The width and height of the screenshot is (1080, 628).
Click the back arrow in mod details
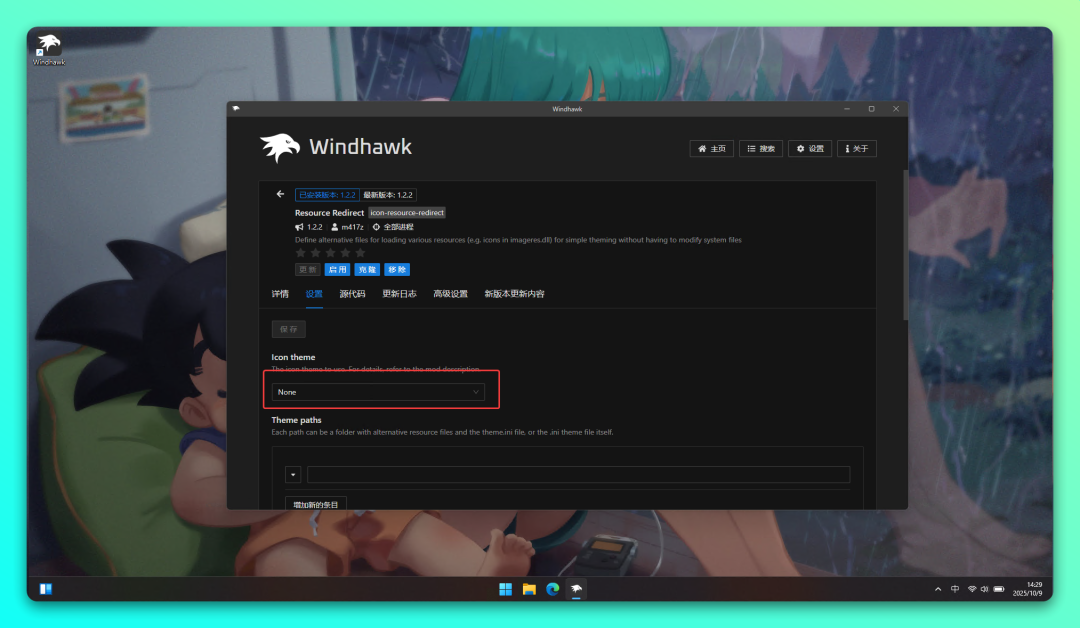[x=280, y=194]
